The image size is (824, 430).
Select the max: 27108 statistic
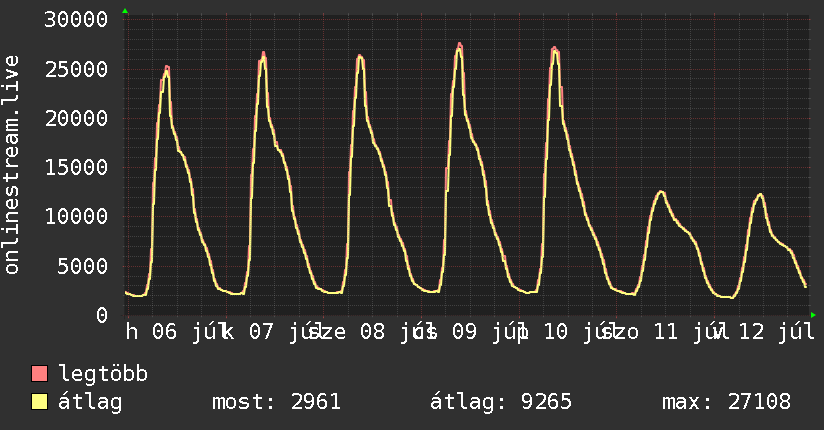coord(726,402)
